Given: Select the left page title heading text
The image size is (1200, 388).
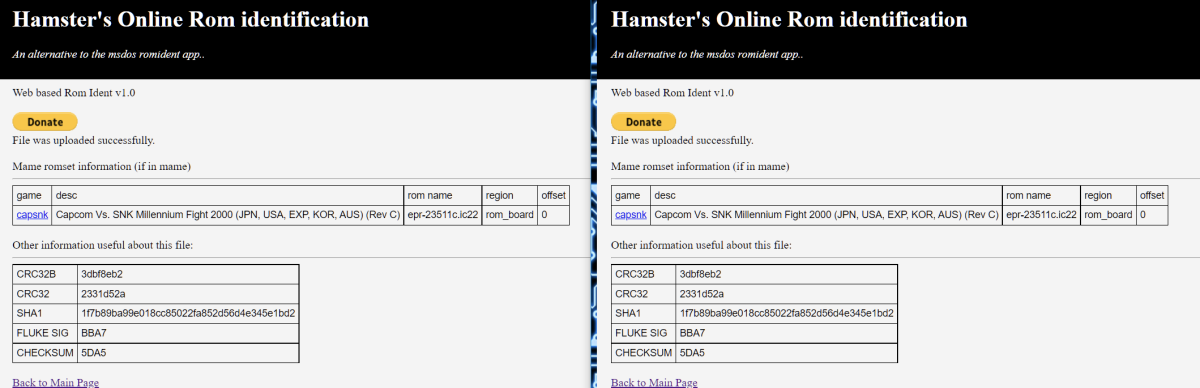Looking at the screenshot, I should pos(190,19).
